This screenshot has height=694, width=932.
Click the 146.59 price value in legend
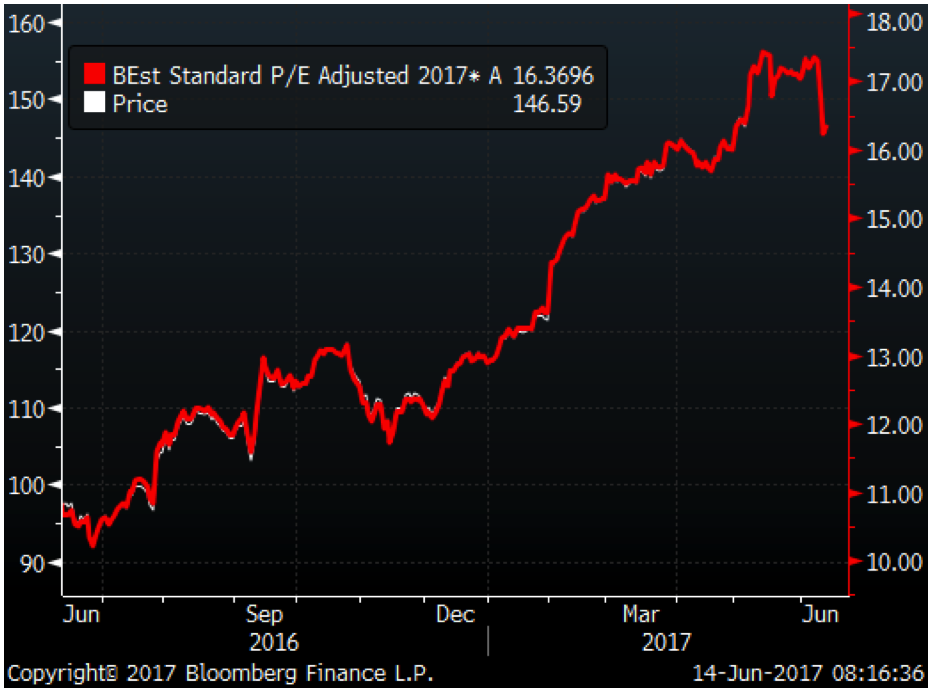[x=546, y=103]
